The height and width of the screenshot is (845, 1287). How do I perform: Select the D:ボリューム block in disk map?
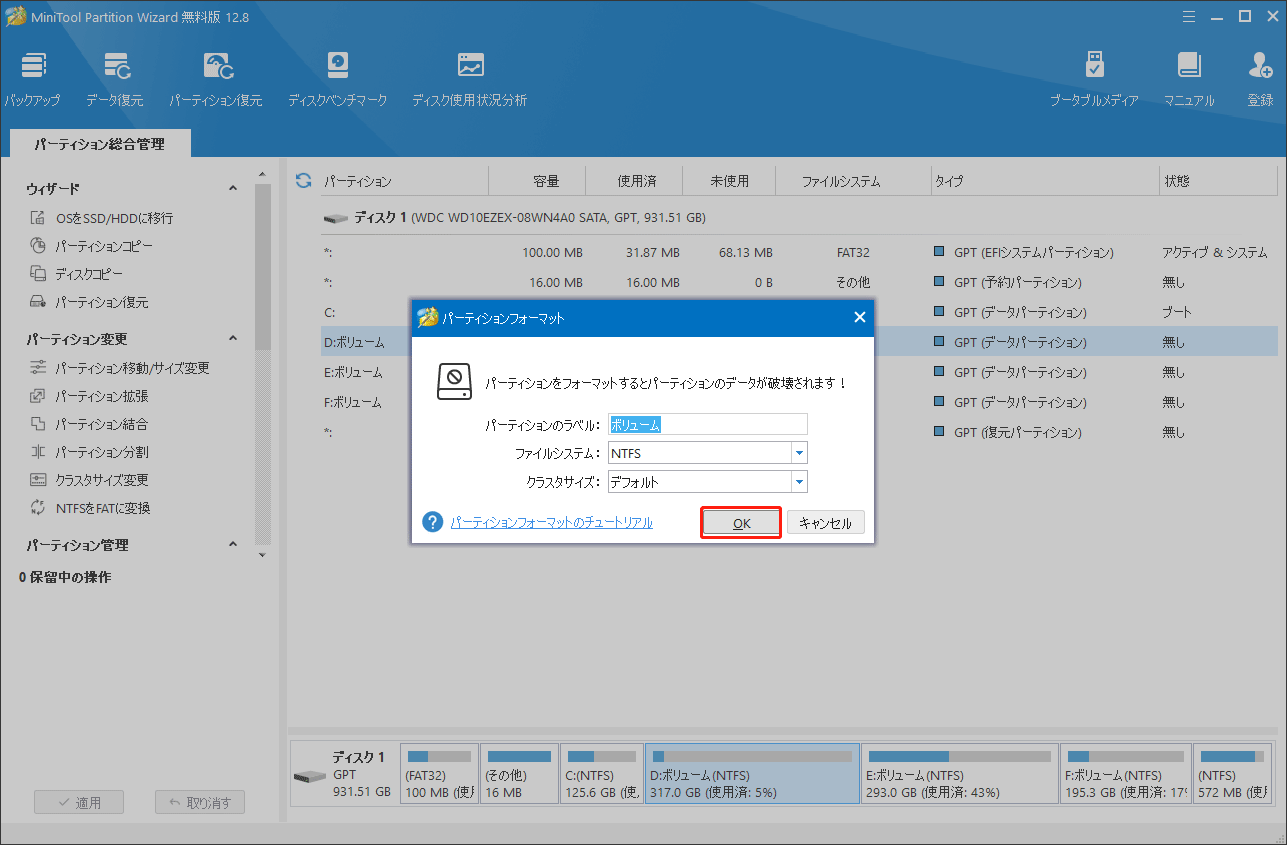(752, 774)
